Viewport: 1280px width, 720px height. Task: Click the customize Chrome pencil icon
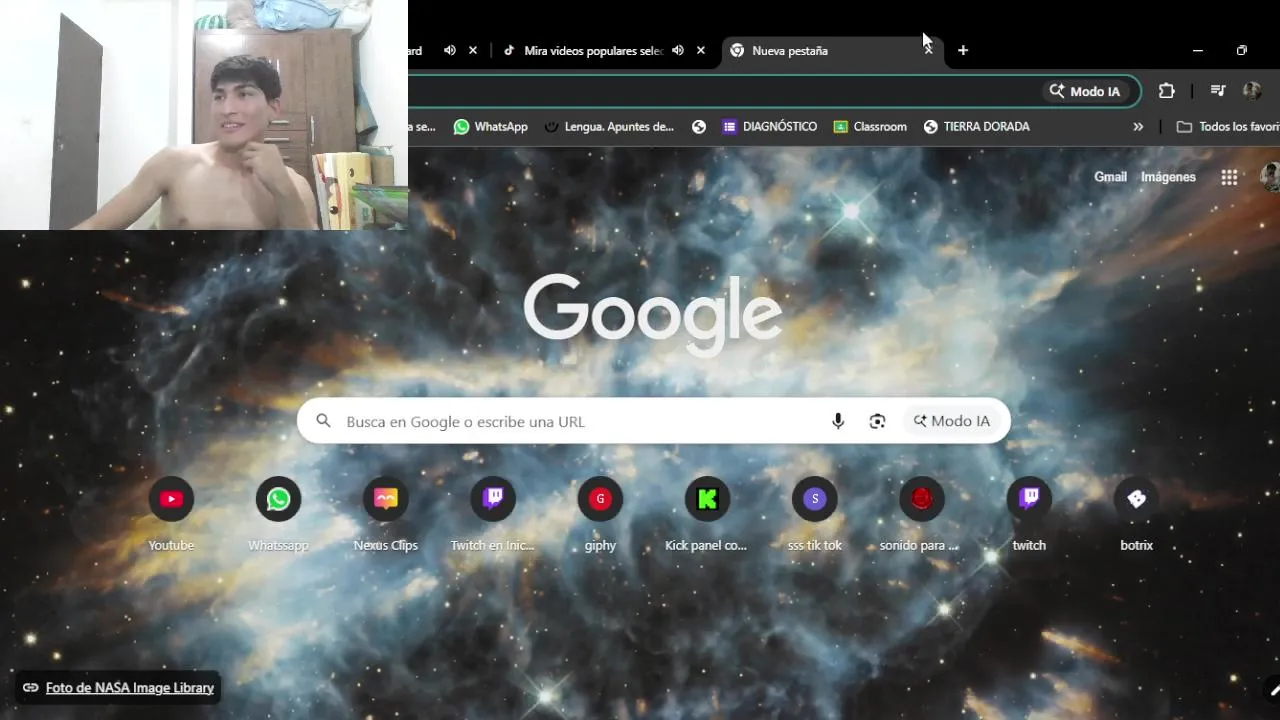click(1273, 690)
